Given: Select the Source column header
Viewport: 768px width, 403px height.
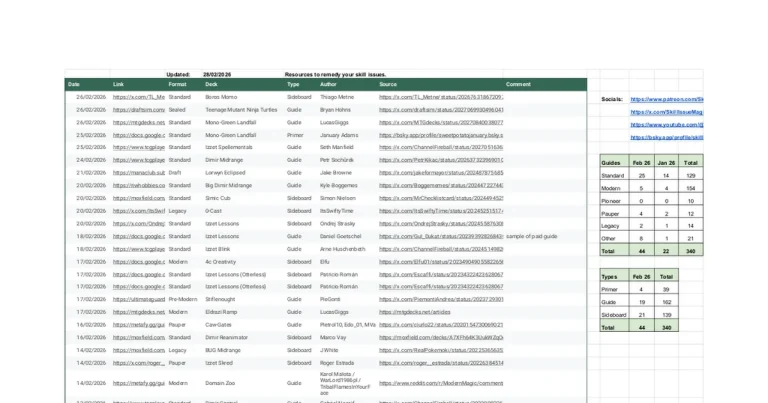Looking at the screenshot, I should 388,84.
